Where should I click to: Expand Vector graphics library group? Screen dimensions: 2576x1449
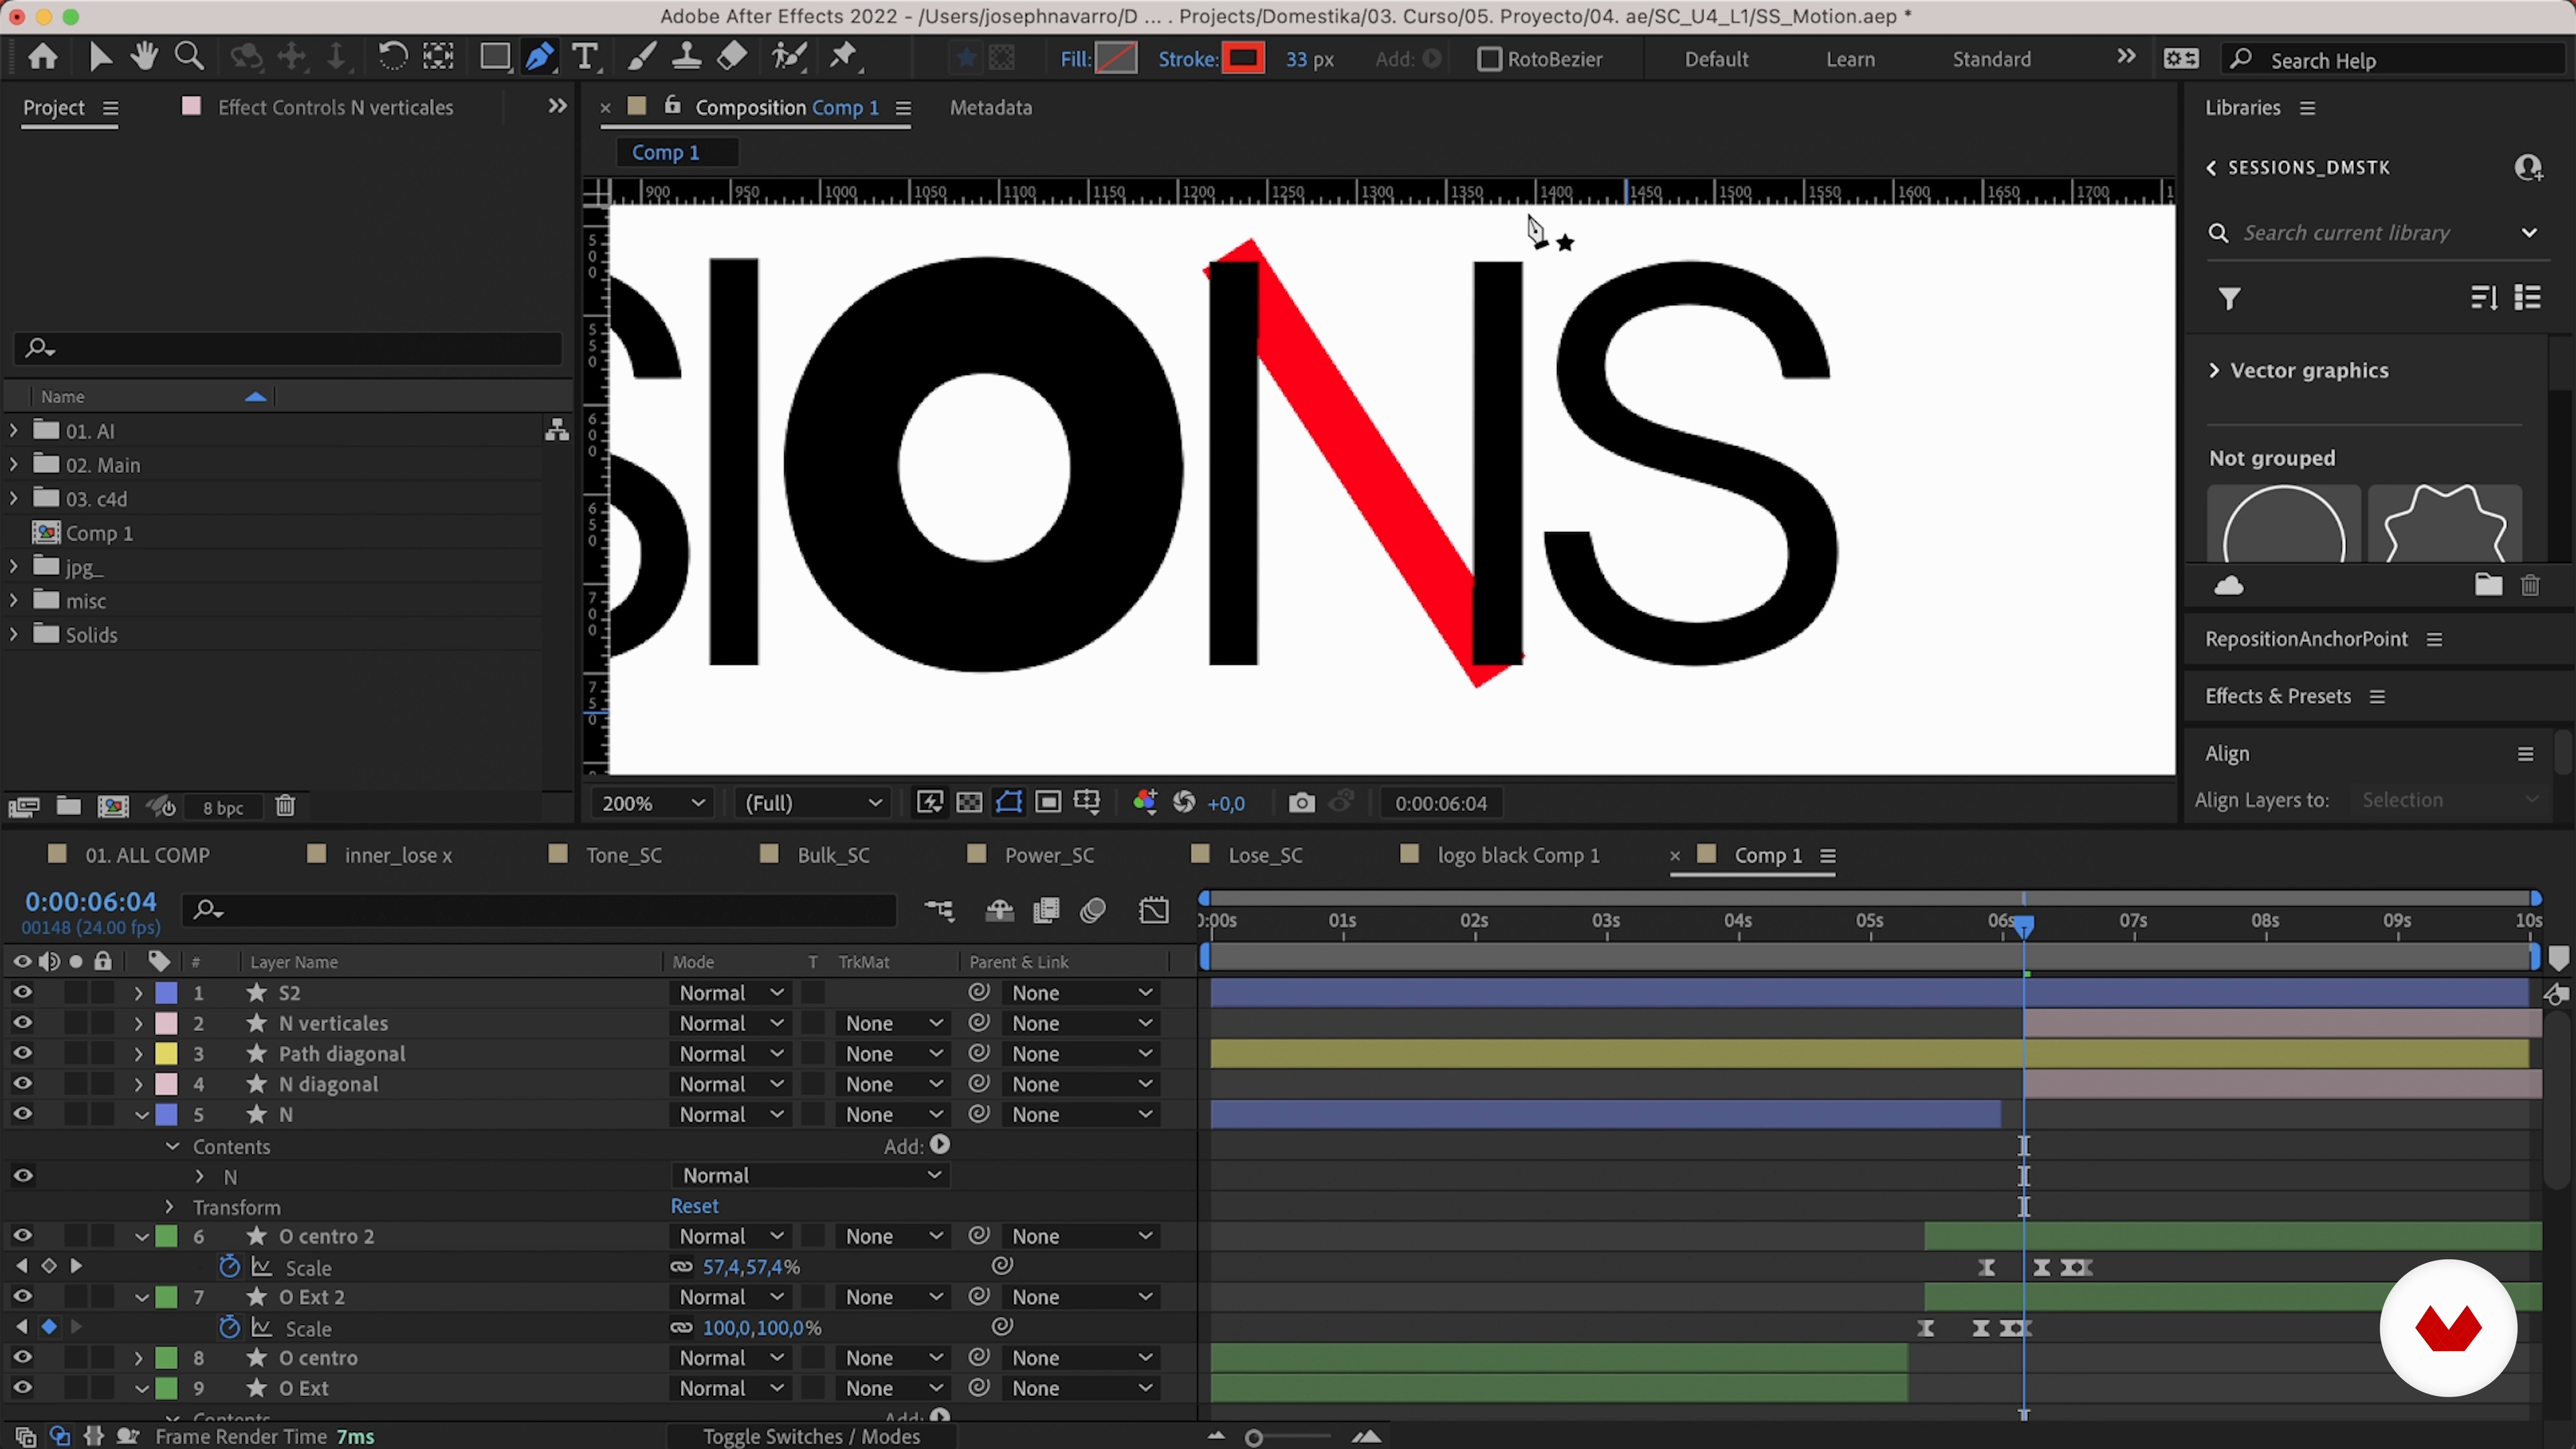coord(2214,371)
